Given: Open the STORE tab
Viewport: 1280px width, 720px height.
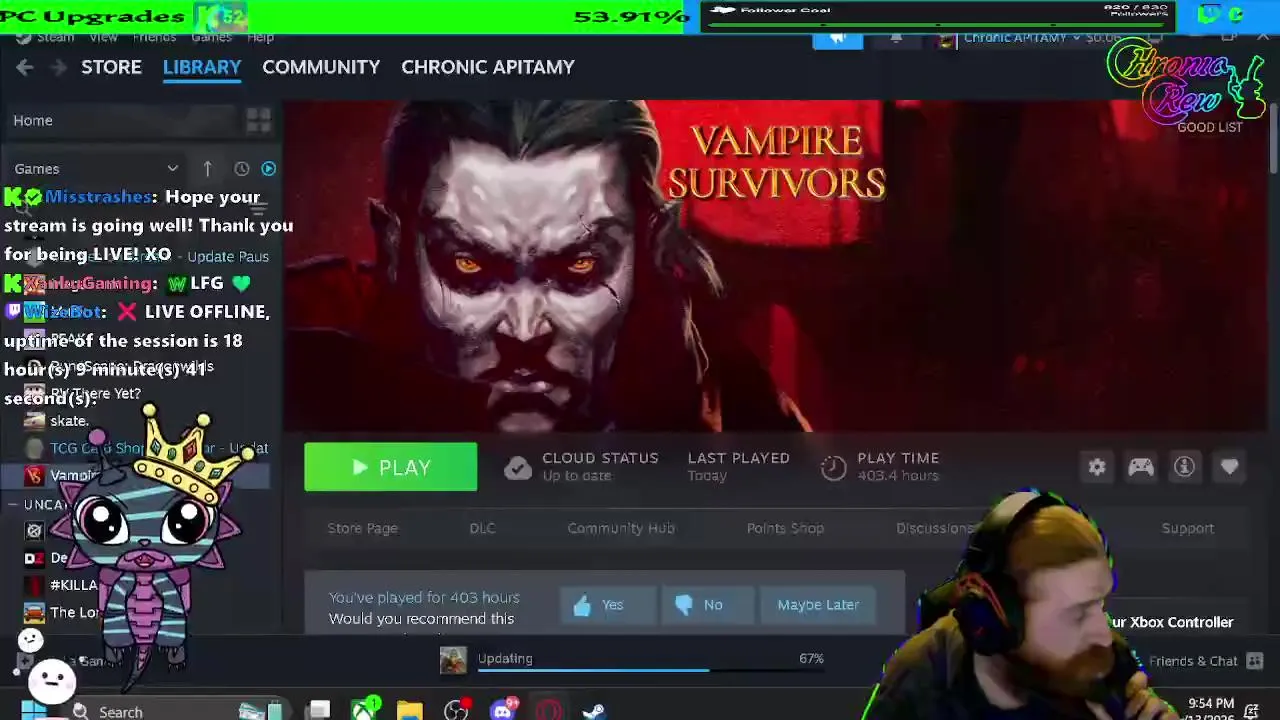Looking at the screenshot, I should (111, 67).
